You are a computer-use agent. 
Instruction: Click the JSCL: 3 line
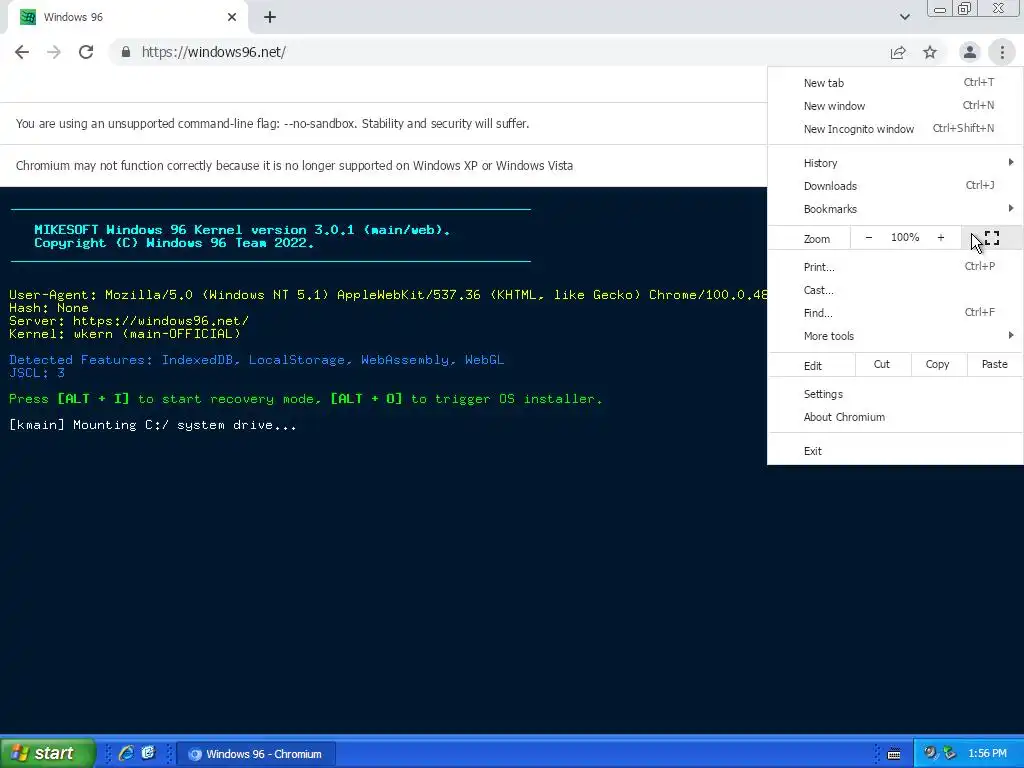37,373
